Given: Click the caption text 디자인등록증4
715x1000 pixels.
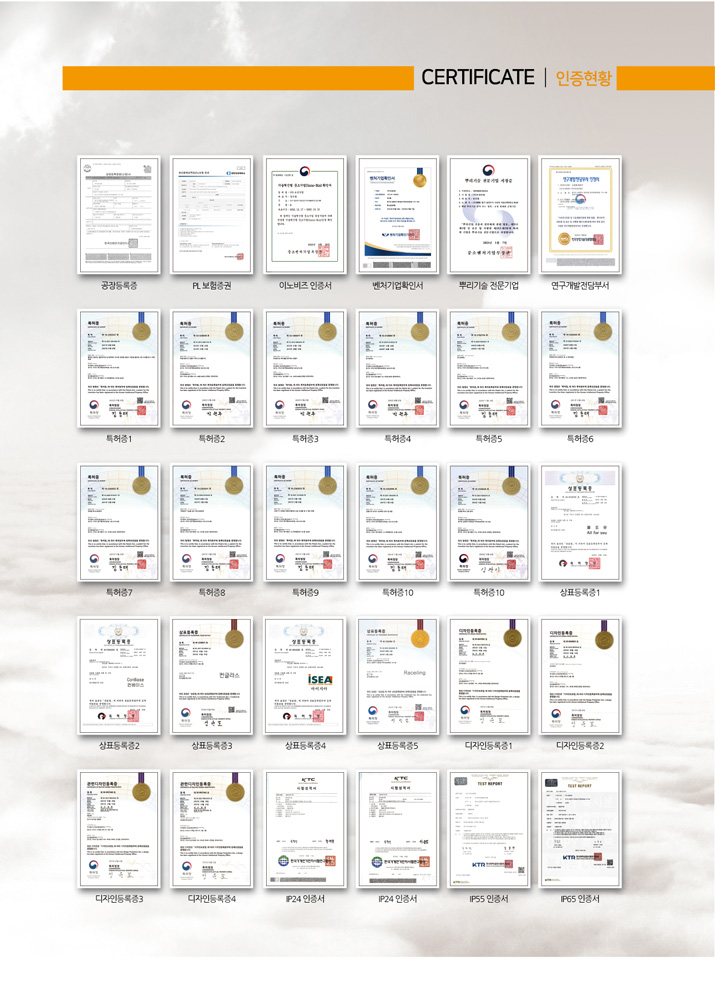Looking at the screenshot, I should pos(212,899).
